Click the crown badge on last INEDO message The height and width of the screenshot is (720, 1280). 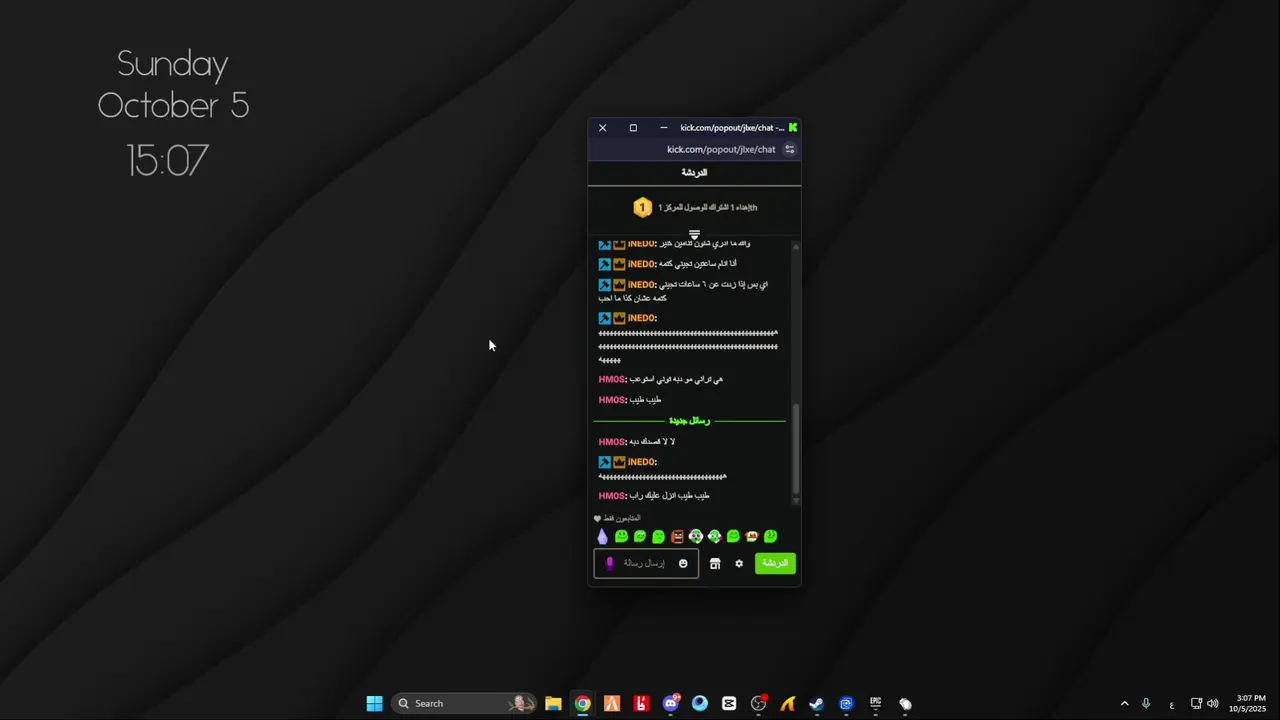619,462
